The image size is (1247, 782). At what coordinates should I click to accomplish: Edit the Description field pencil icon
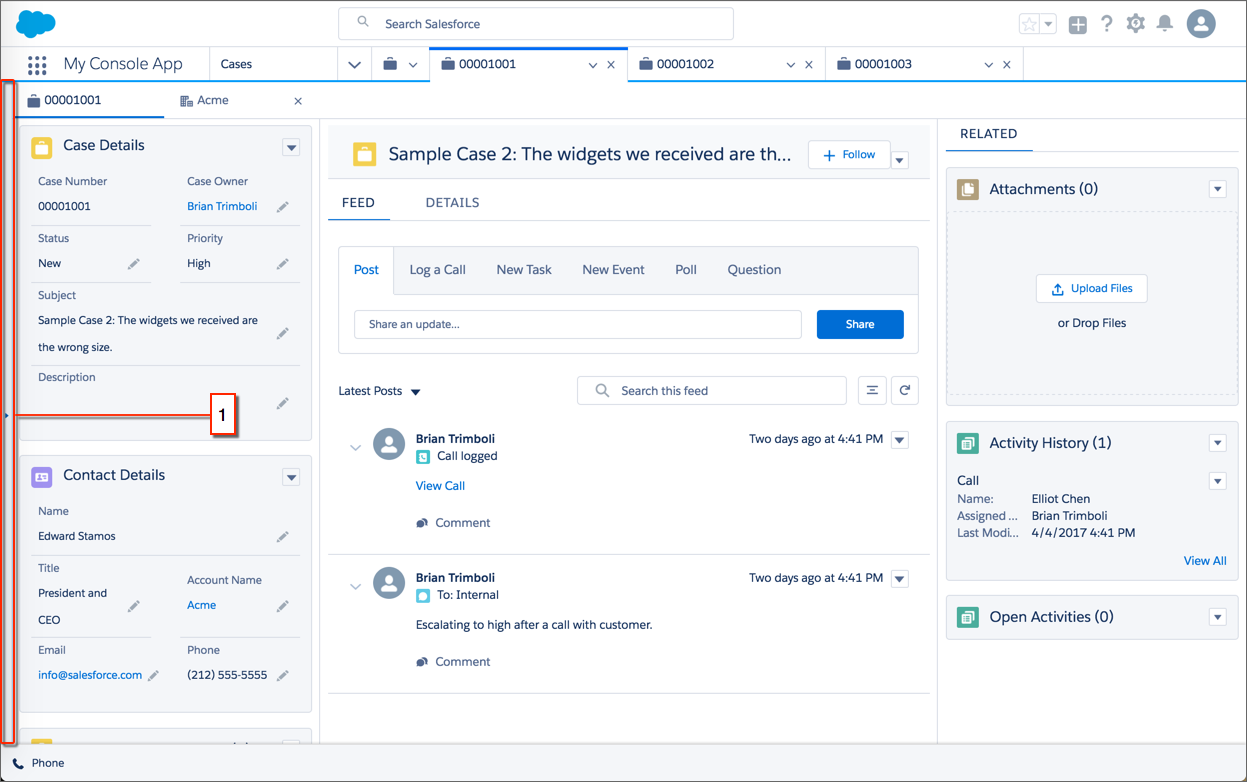[283, 403]
